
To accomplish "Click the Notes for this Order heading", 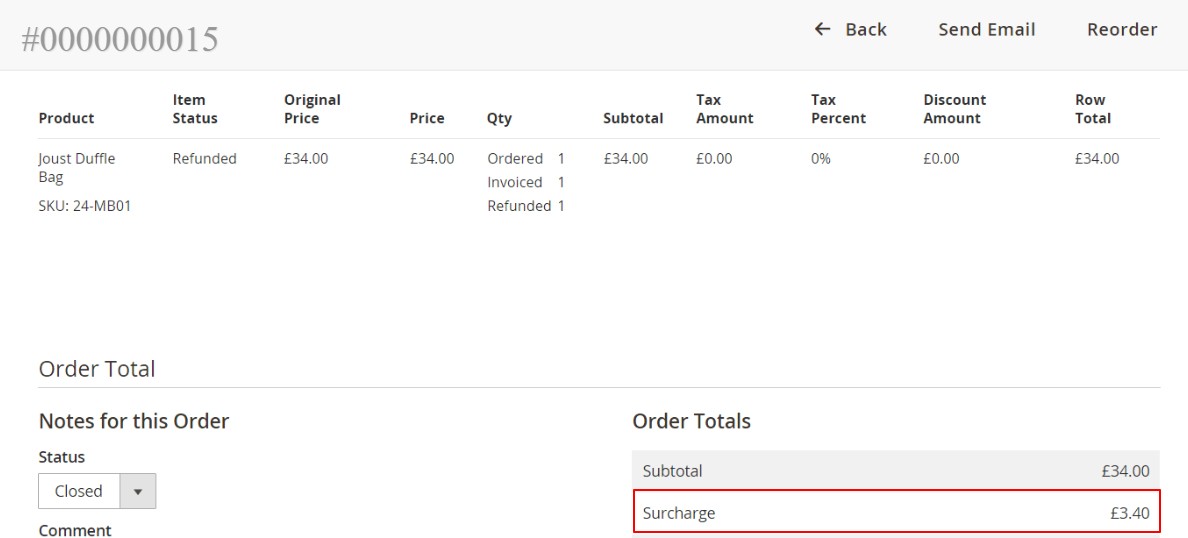I will click(x=134, y=421).
